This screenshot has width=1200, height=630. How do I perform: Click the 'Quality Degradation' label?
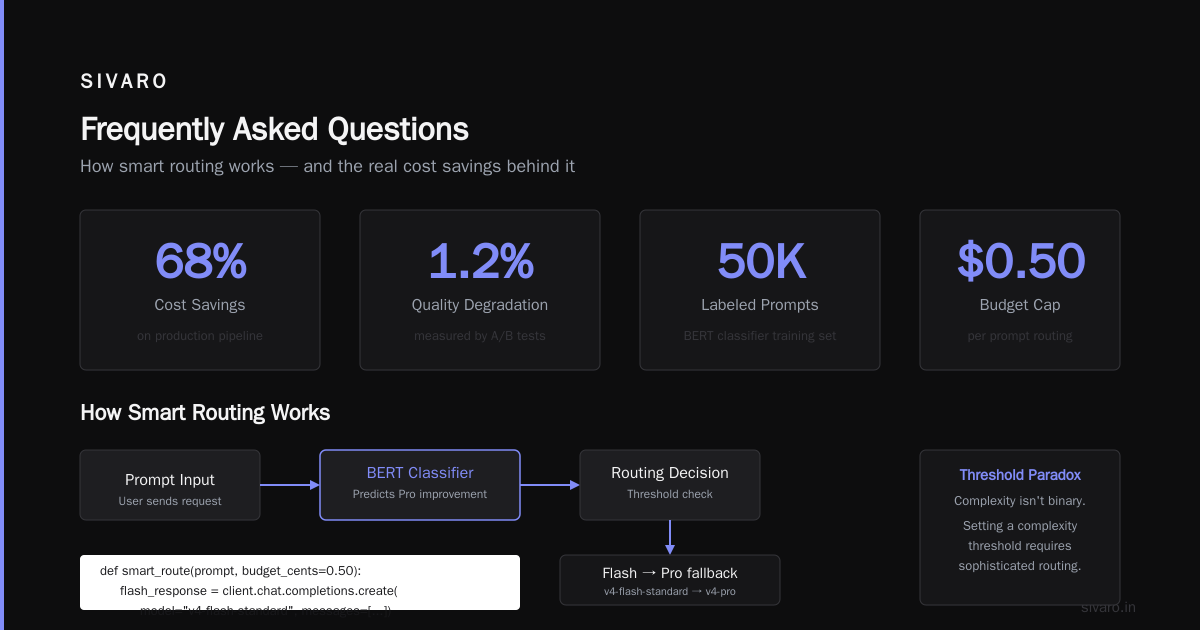click(480, 305)
